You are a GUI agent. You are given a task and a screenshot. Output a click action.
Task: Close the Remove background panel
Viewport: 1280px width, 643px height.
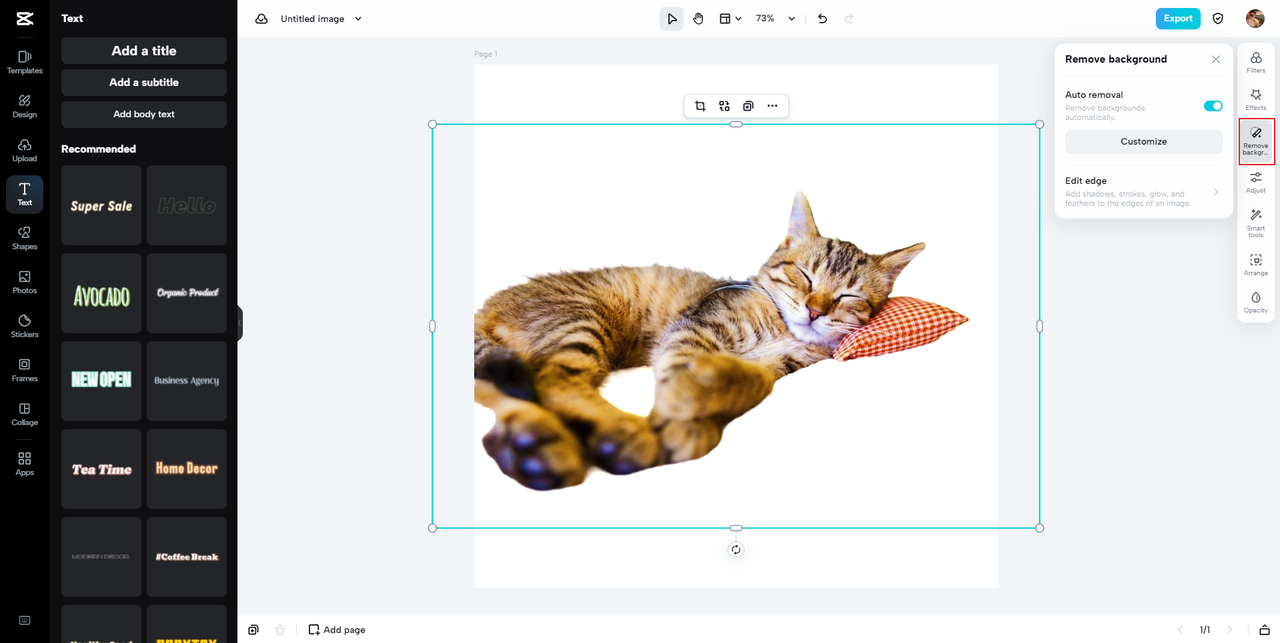tap(1216, 59)
